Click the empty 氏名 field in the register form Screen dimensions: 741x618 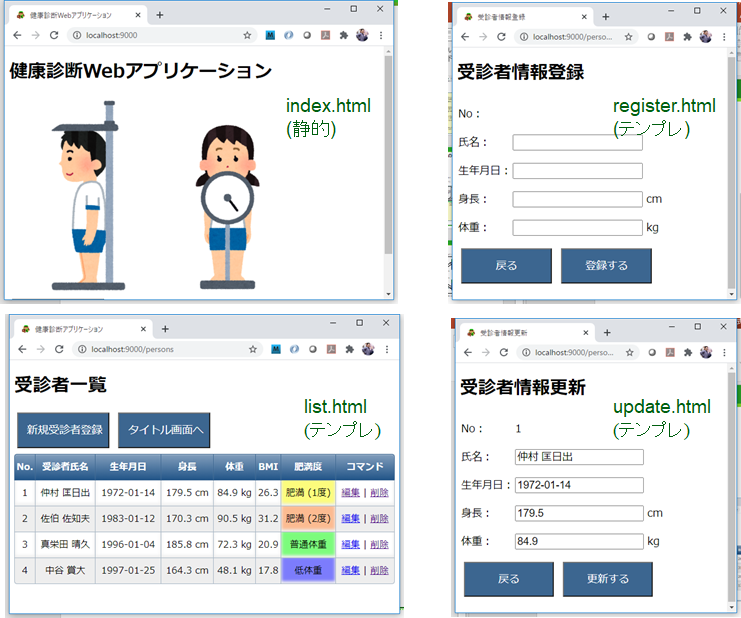(577, 142)
